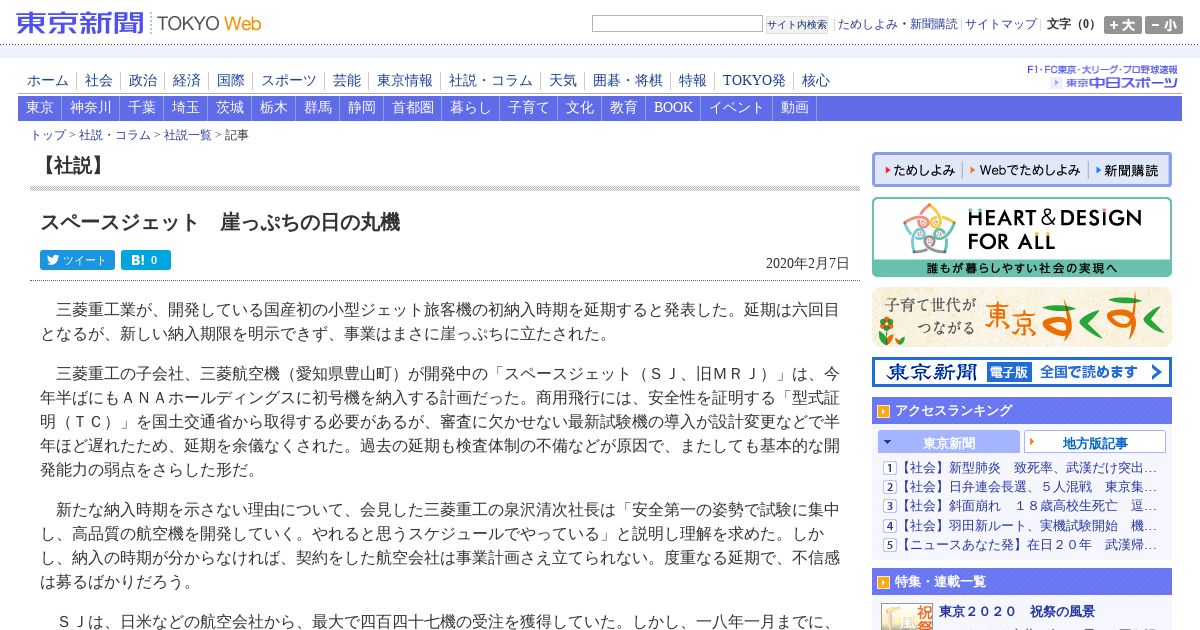The image size is (1200, 630).
Task: Open the 囲碁・将棋 section
Action: 628,81
